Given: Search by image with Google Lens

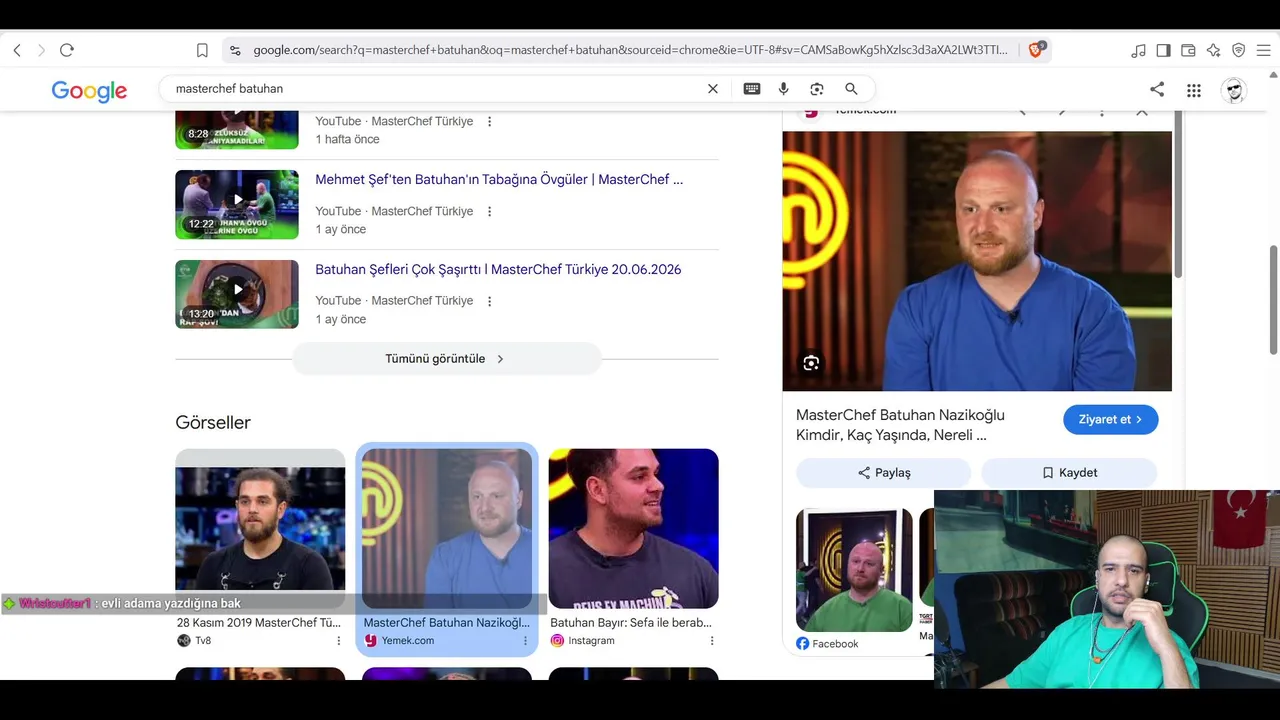Looking at the screenshot, I should (x=817, y=89).
